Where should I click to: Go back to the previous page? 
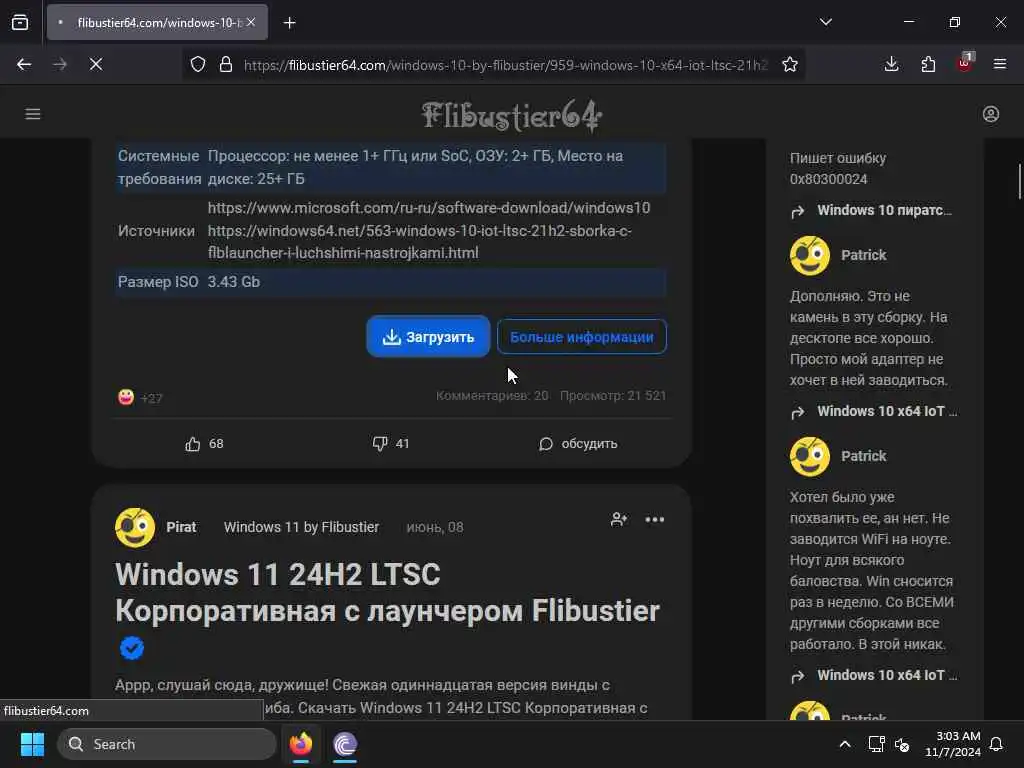(x=24, y=65)
